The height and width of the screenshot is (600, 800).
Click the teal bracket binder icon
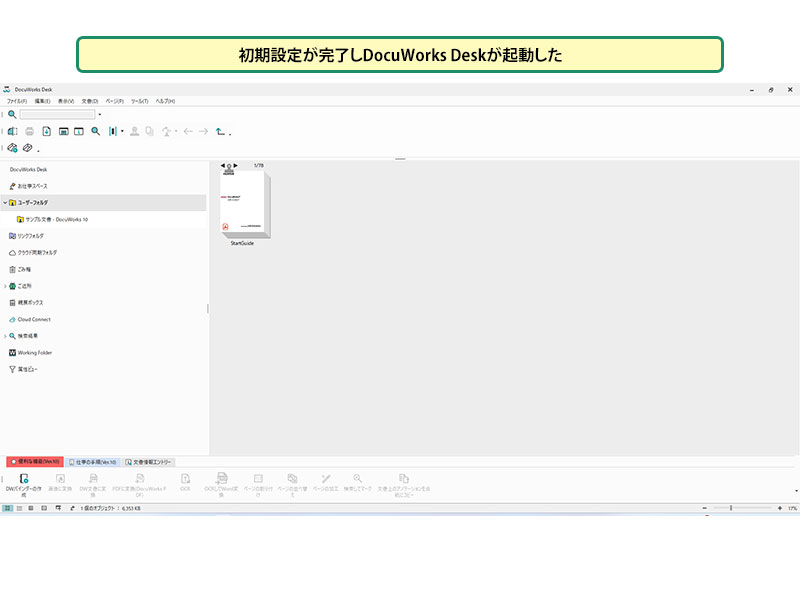click(112, 131)
